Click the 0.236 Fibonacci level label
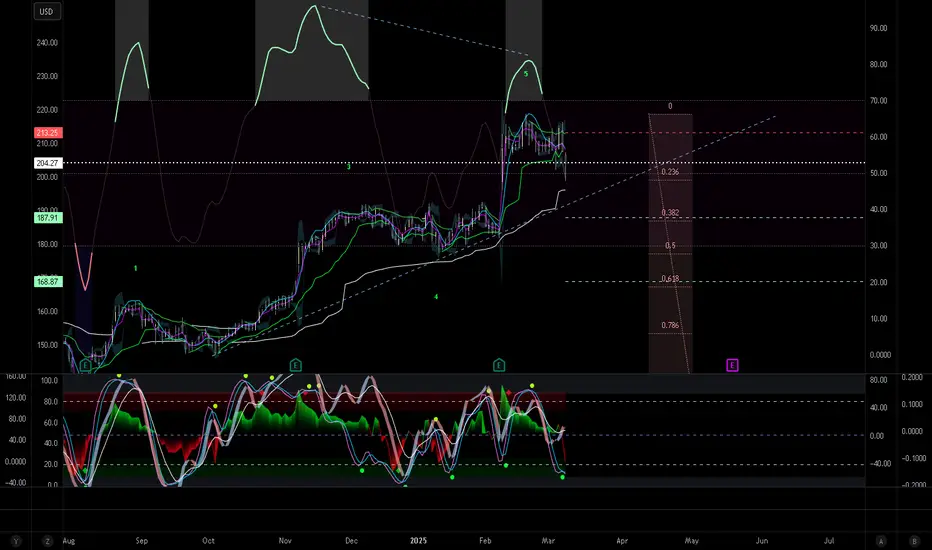This screenshot has width=932, height=550. point(670,172)
